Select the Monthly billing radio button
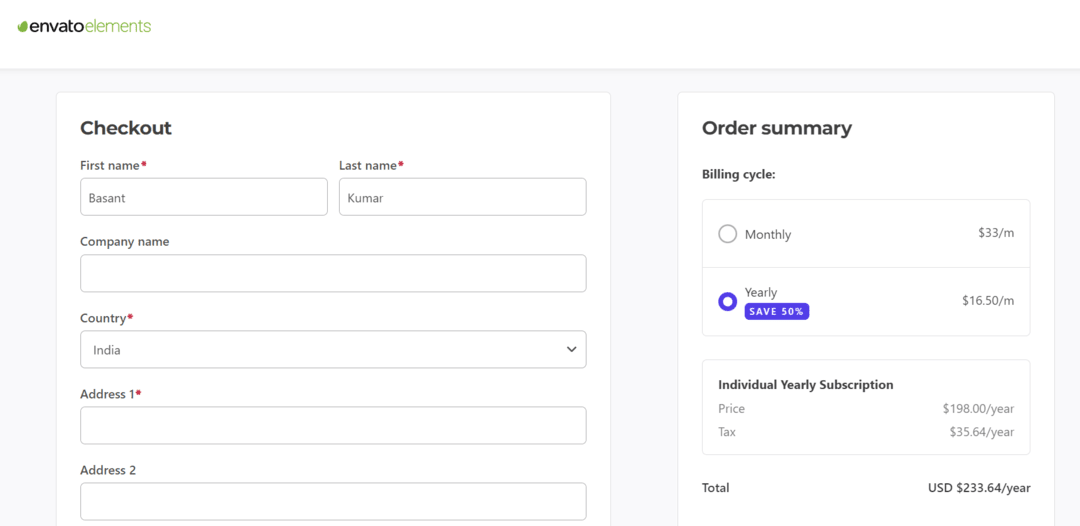Viewport: 1080px width, 526px height. click(x=727, y=234)
